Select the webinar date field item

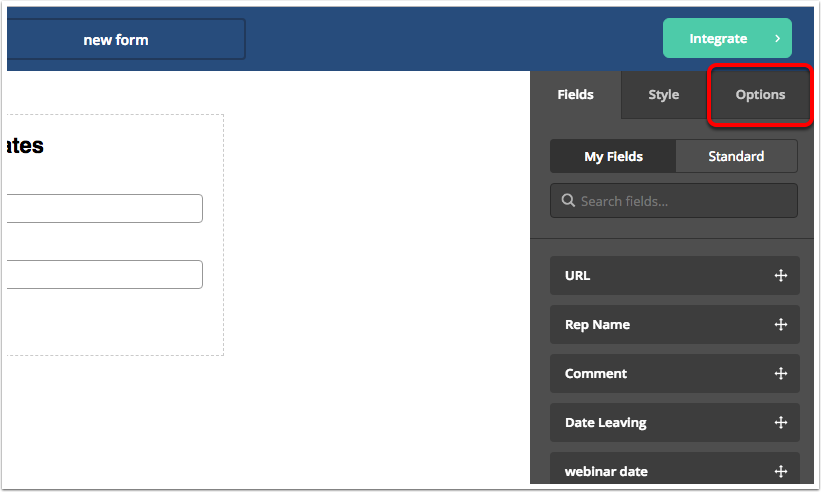coord(674,468)
